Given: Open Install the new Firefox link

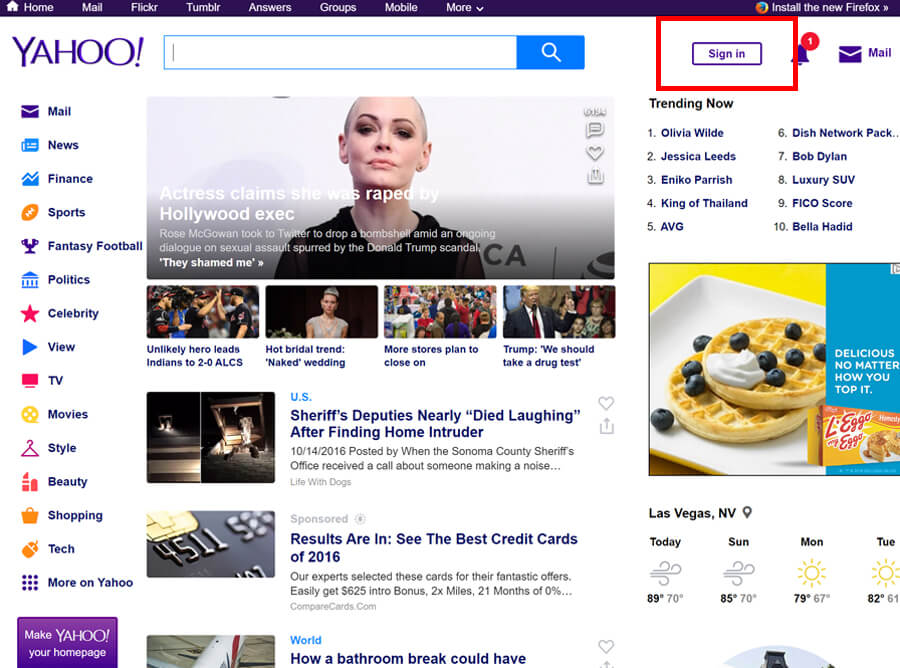Looking at the screenshot, I should pyautogui.click(x=829, y=7).
